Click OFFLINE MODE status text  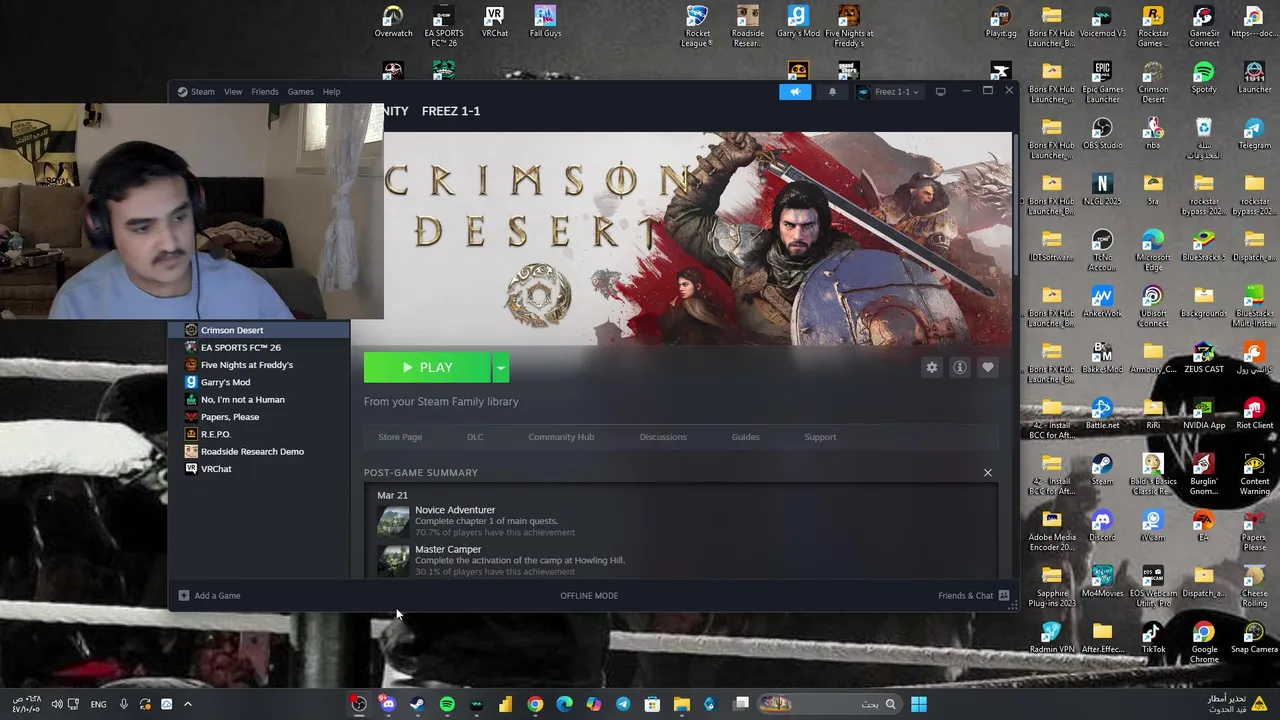589,596
